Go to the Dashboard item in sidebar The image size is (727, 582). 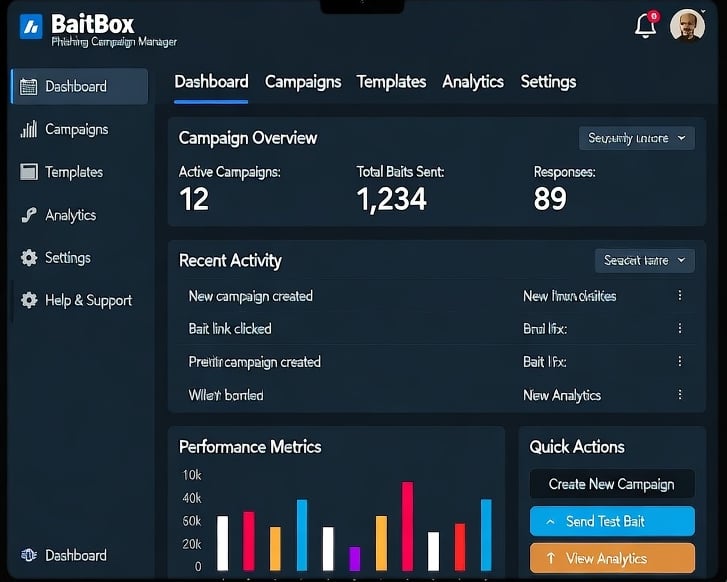pyautogui.click(x=80, y=86)
